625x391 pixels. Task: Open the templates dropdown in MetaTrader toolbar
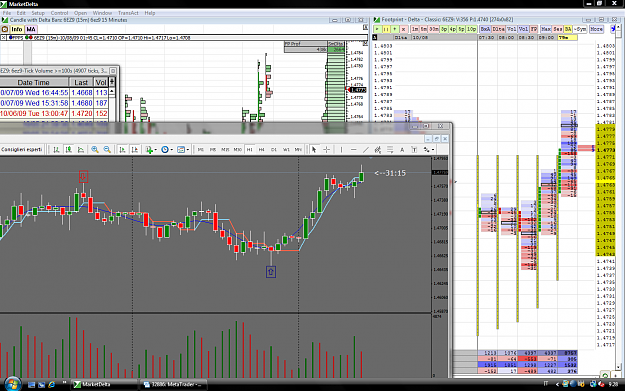(x=183, y=149)
